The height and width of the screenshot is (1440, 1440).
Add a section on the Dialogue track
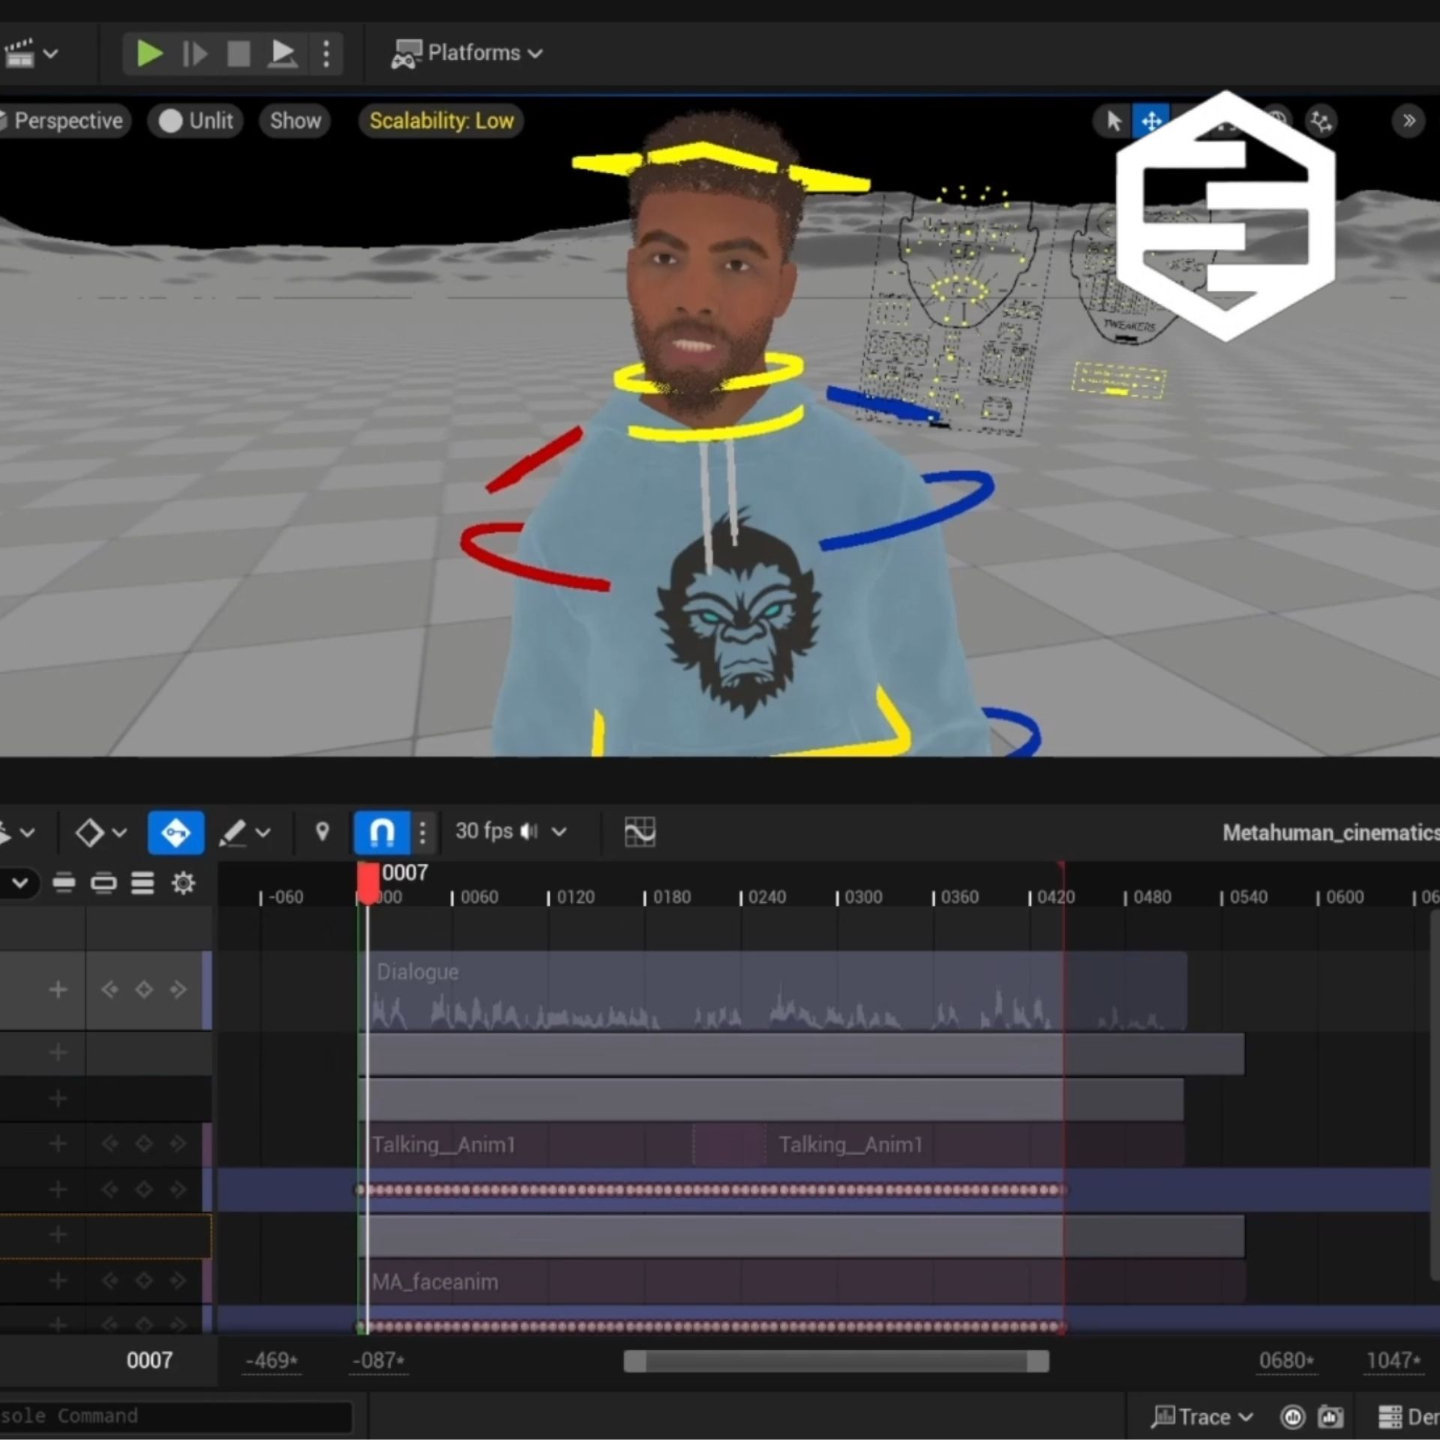tap(58, 990)
